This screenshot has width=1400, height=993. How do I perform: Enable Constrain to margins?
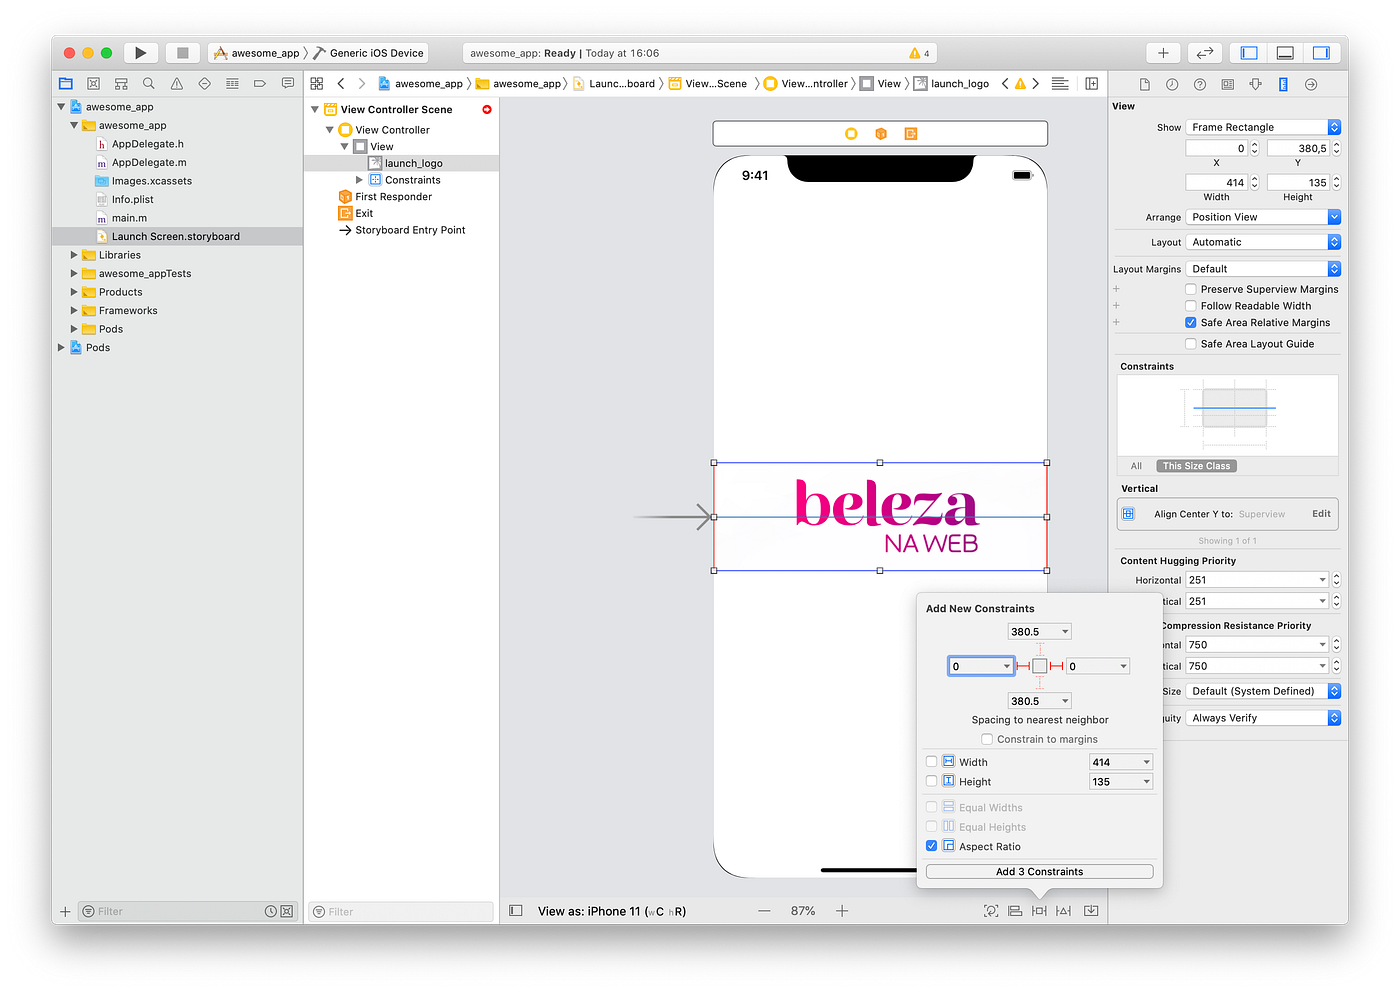987,739
